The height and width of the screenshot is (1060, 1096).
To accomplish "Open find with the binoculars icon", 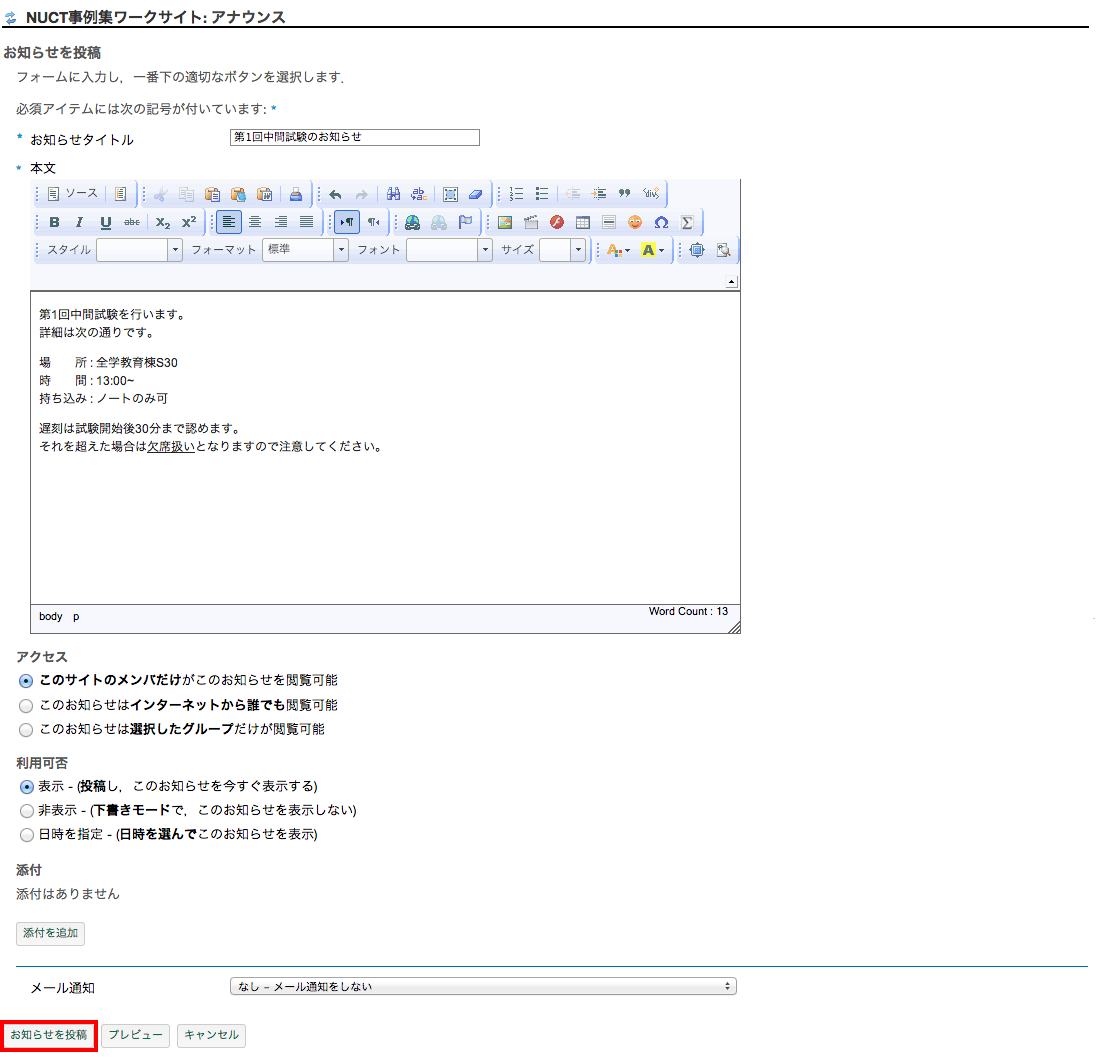I will [x=393, y=194].
